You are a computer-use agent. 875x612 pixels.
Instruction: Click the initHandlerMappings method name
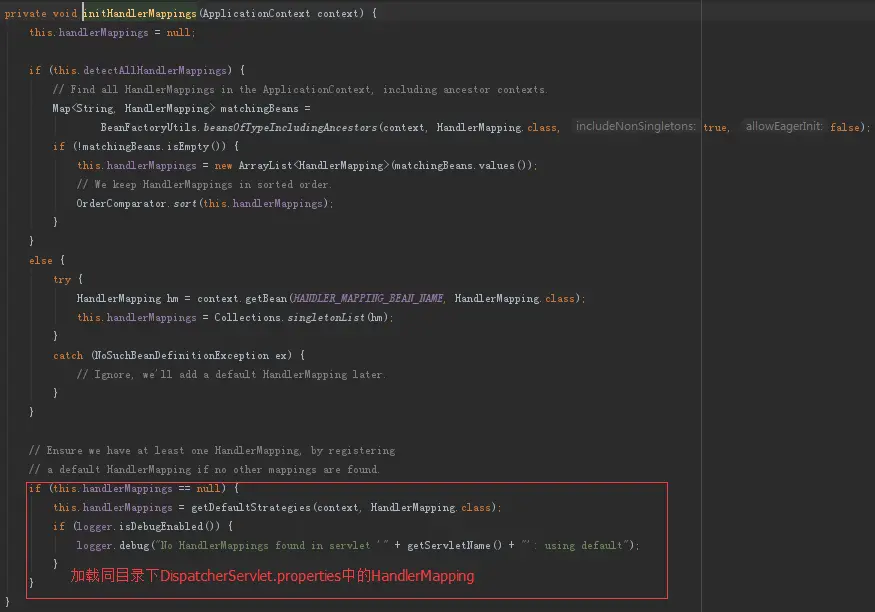[x=140, y=13]
